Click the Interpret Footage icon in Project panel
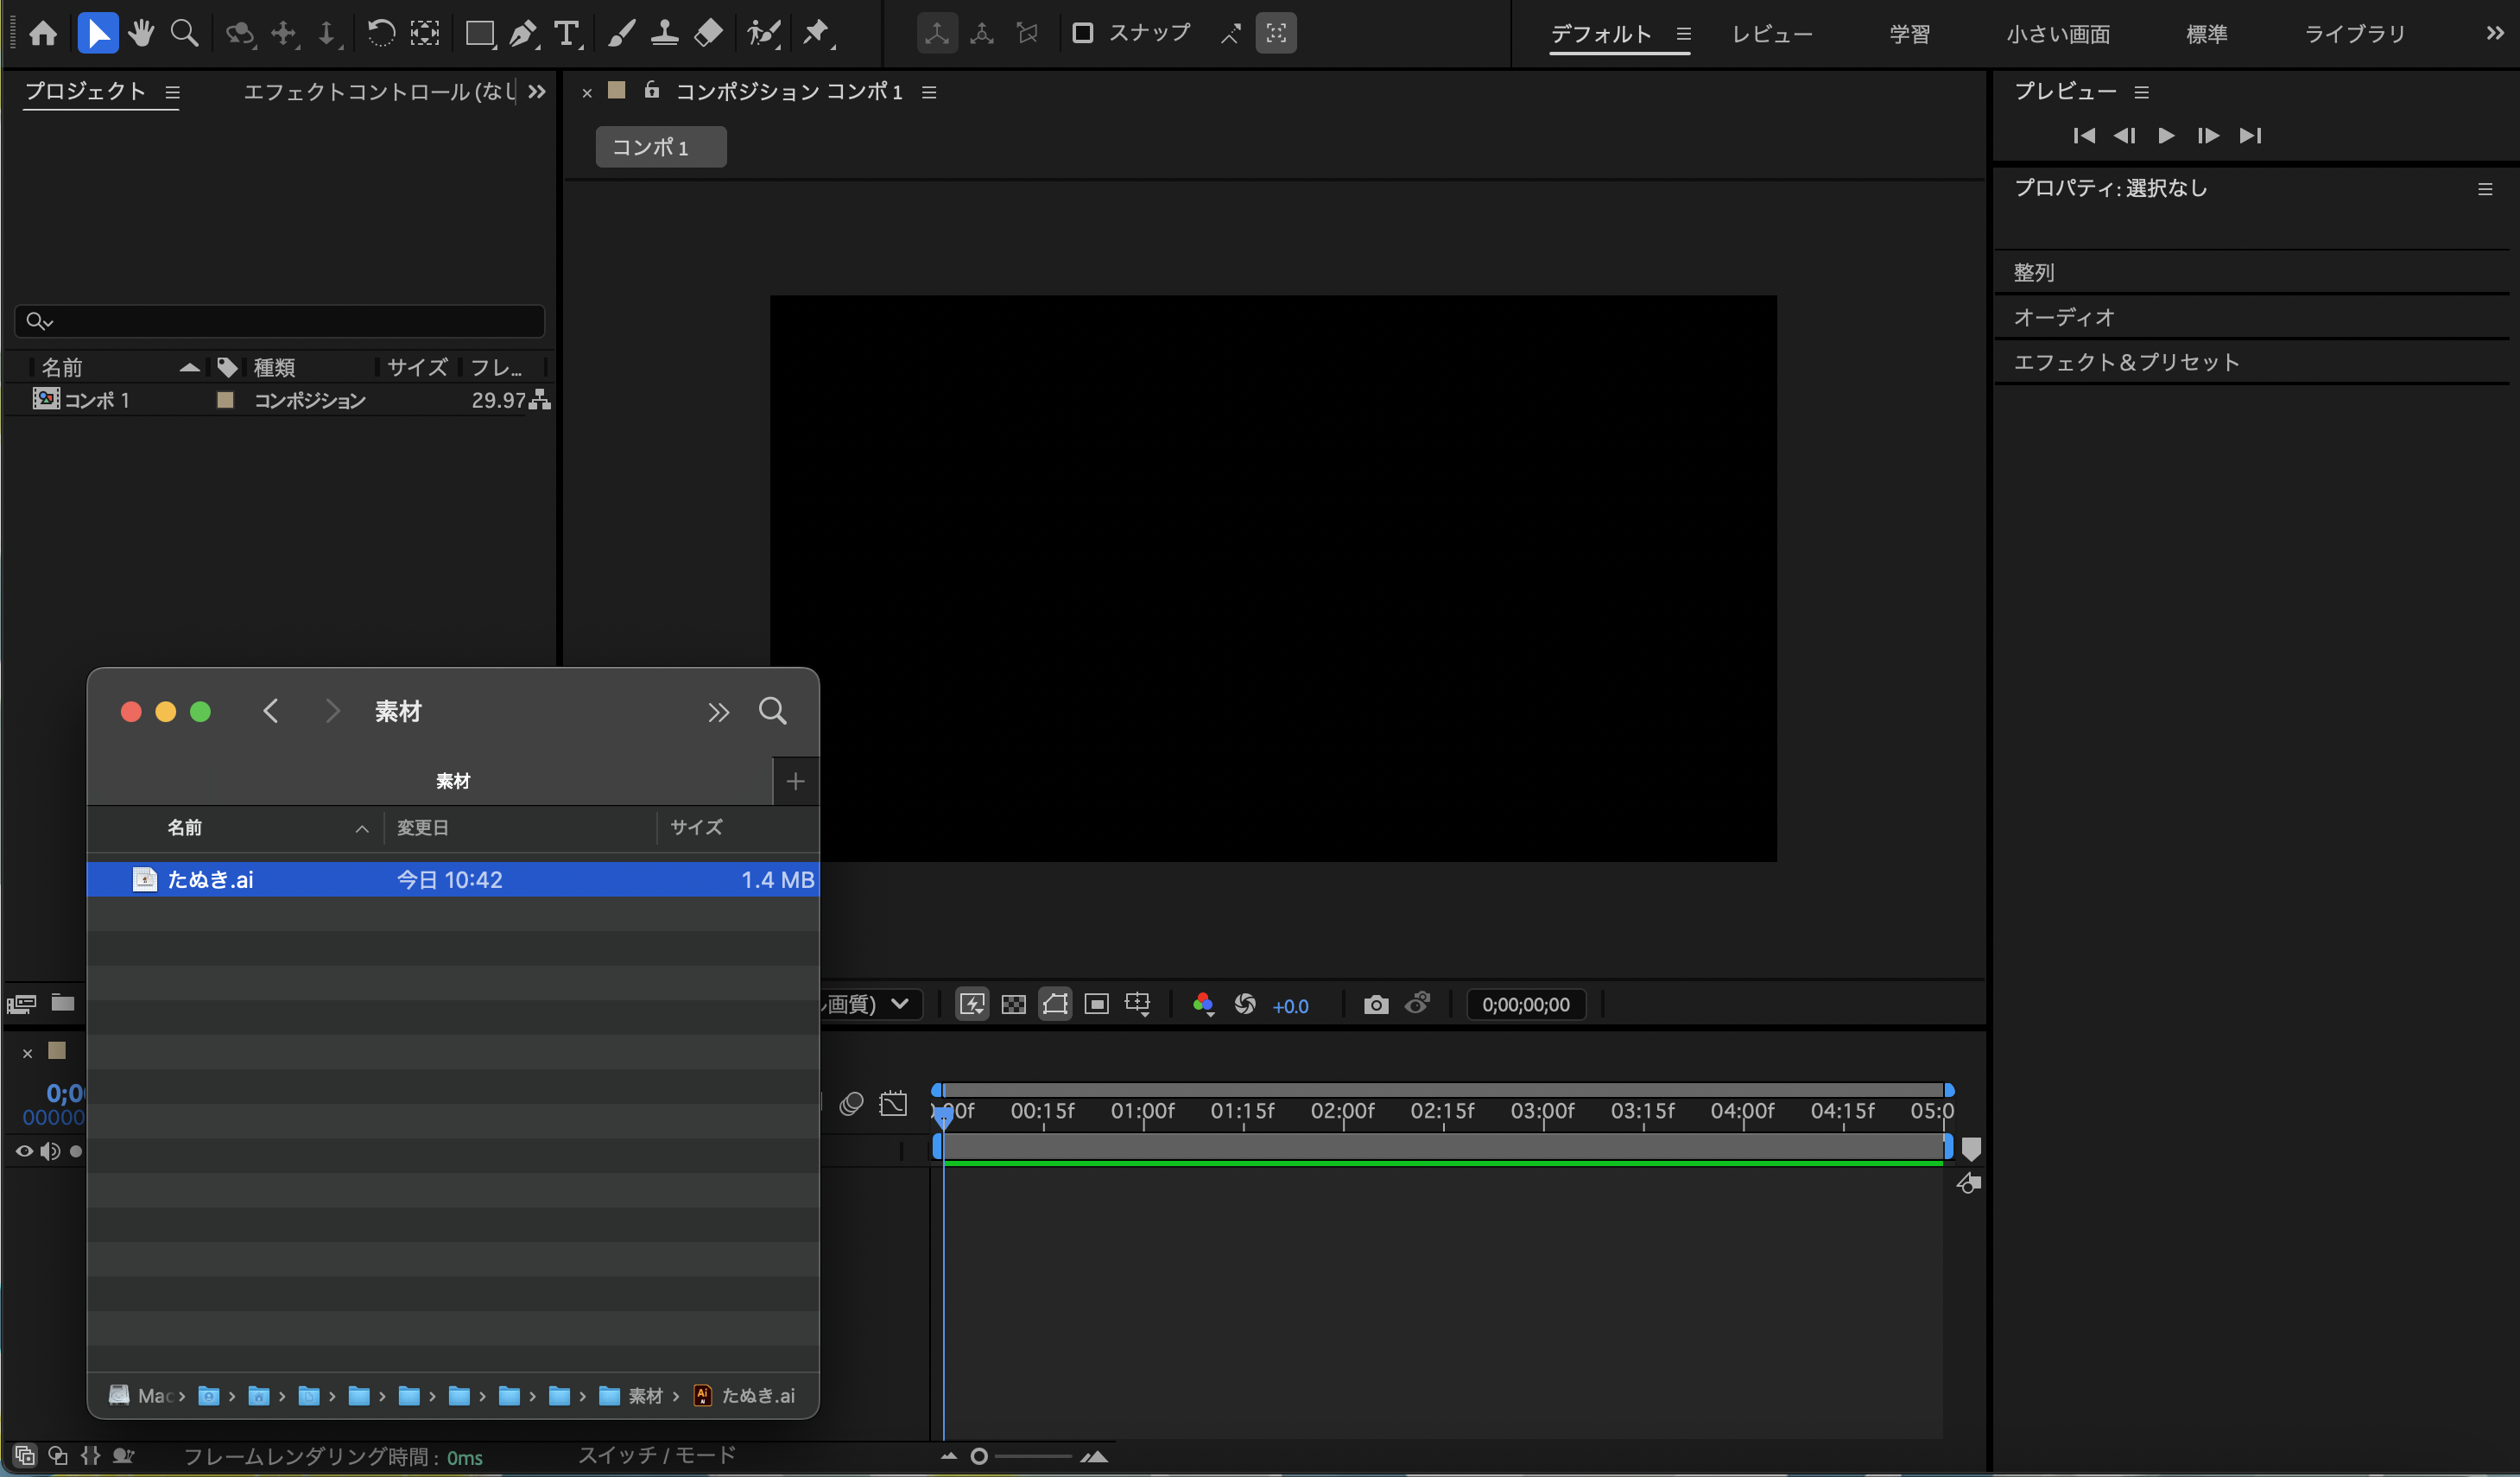Viewport: 2520px width, 1477px height. [x=22, y=1003]
